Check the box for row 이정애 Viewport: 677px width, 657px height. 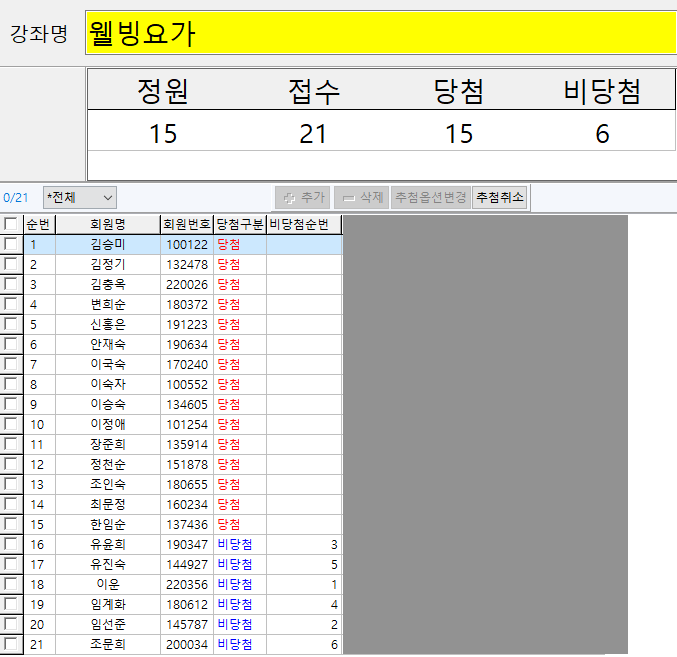tap(10, 424)
